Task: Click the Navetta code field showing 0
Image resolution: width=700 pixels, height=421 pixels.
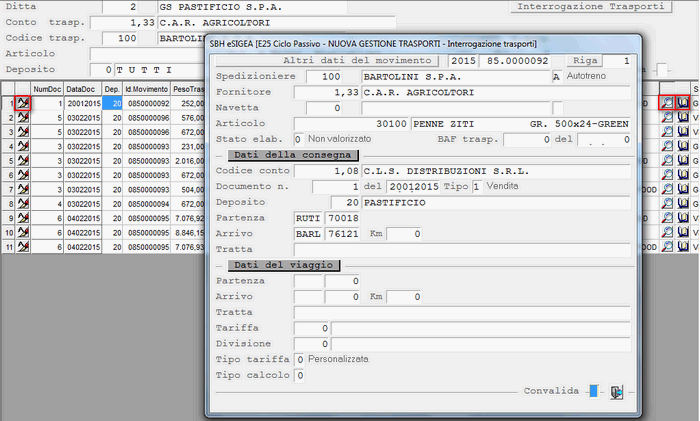Action: pos(325,108)
